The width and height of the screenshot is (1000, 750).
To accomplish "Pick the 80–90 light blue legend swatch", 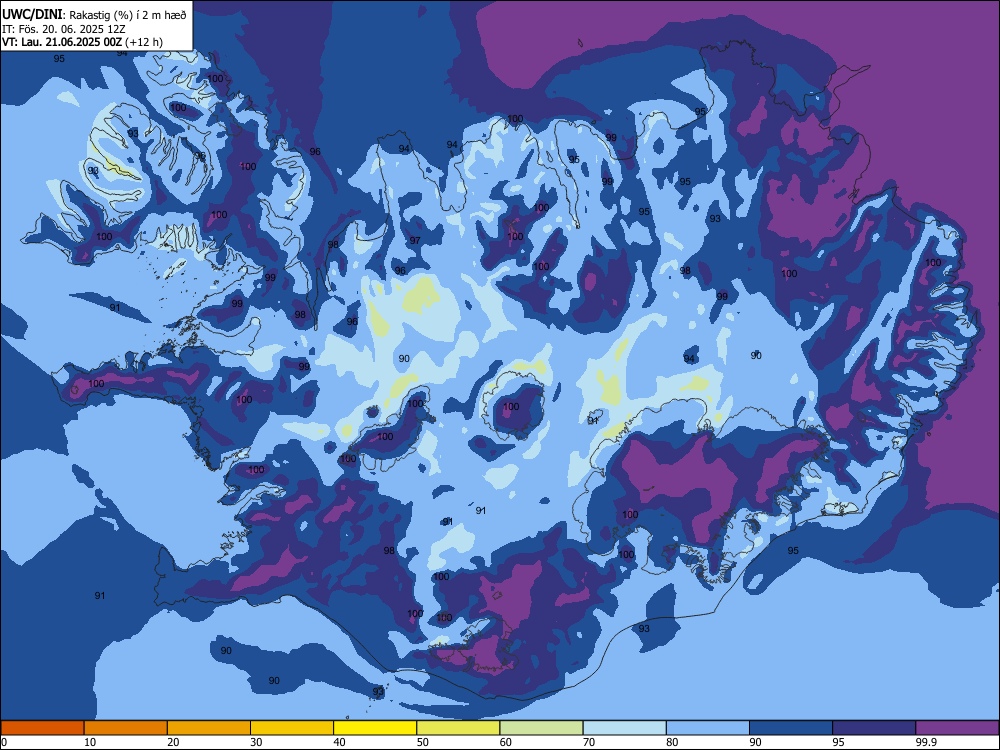I will (x=708, y=728).
